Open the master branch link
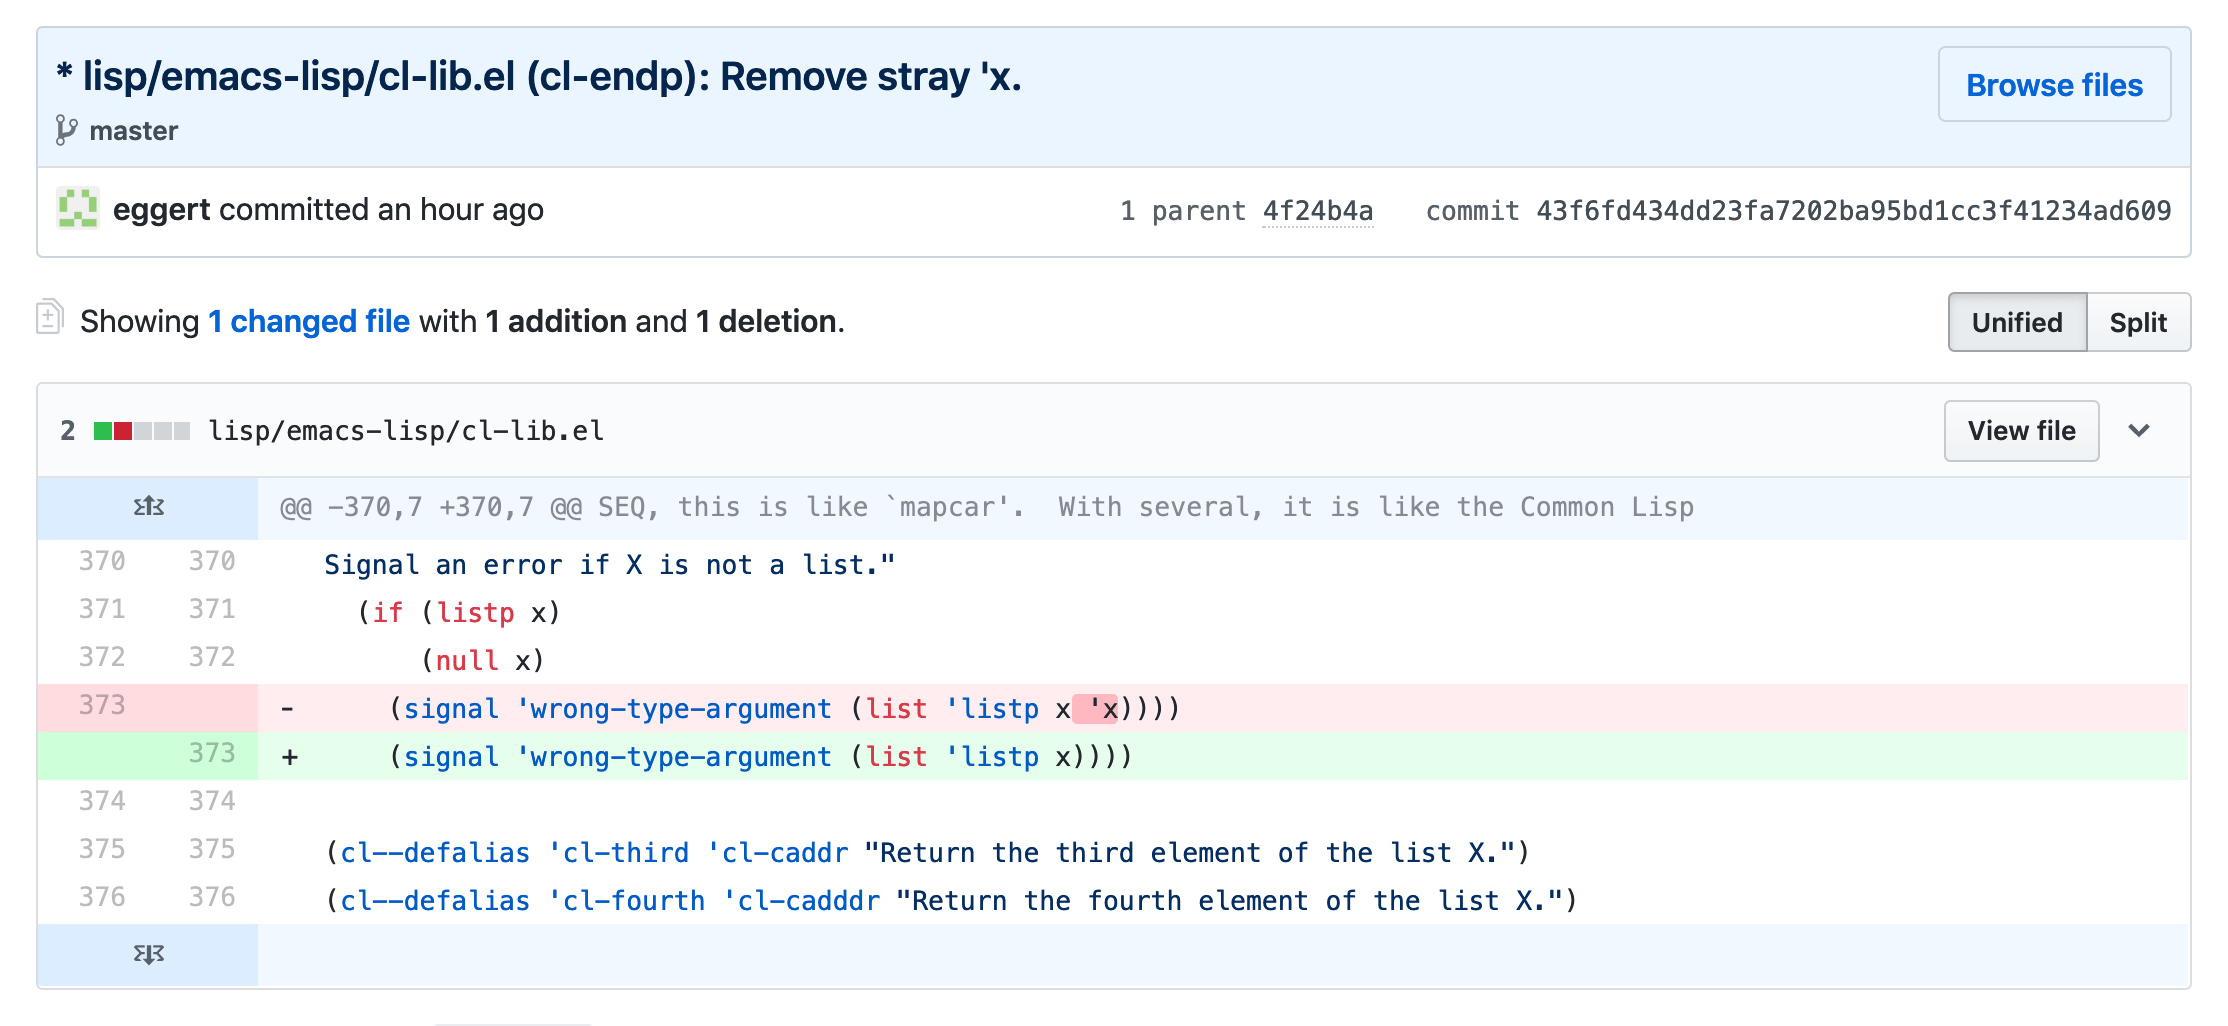 click(x=133, y=131)
